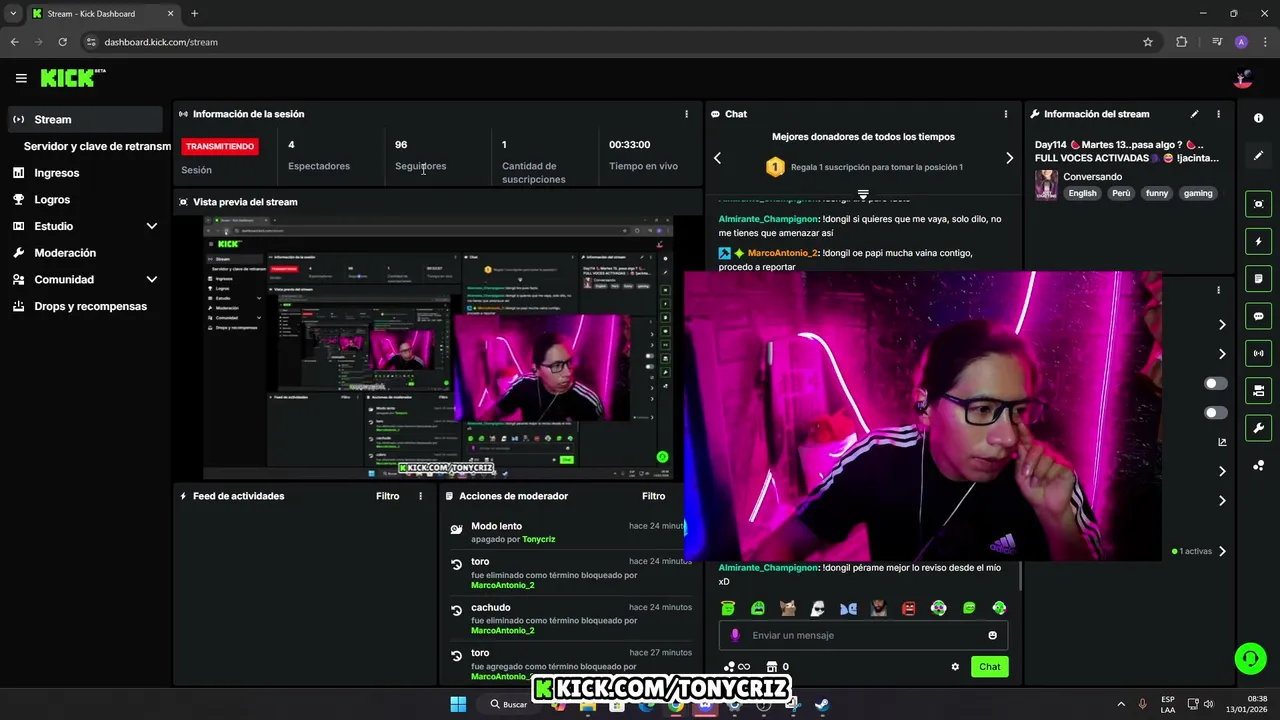Expand the Comunidad sidebar section
This screenshot has width=1280, height=720.
click(x=151, y=280)
